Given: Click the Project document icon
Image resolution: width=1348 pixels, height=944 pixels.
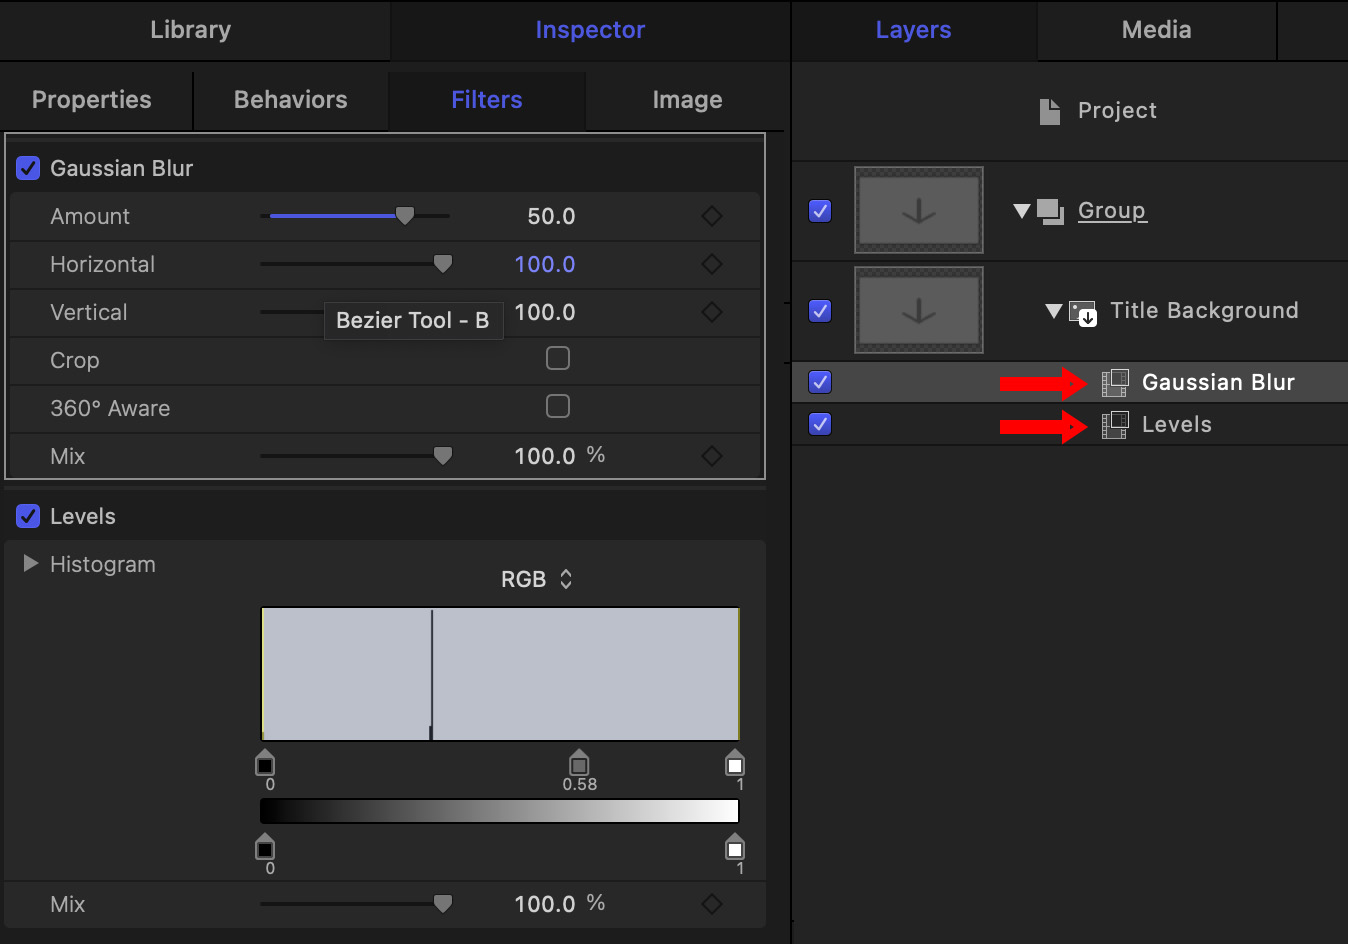Looking at the screenshot, I should [1049, 111].
